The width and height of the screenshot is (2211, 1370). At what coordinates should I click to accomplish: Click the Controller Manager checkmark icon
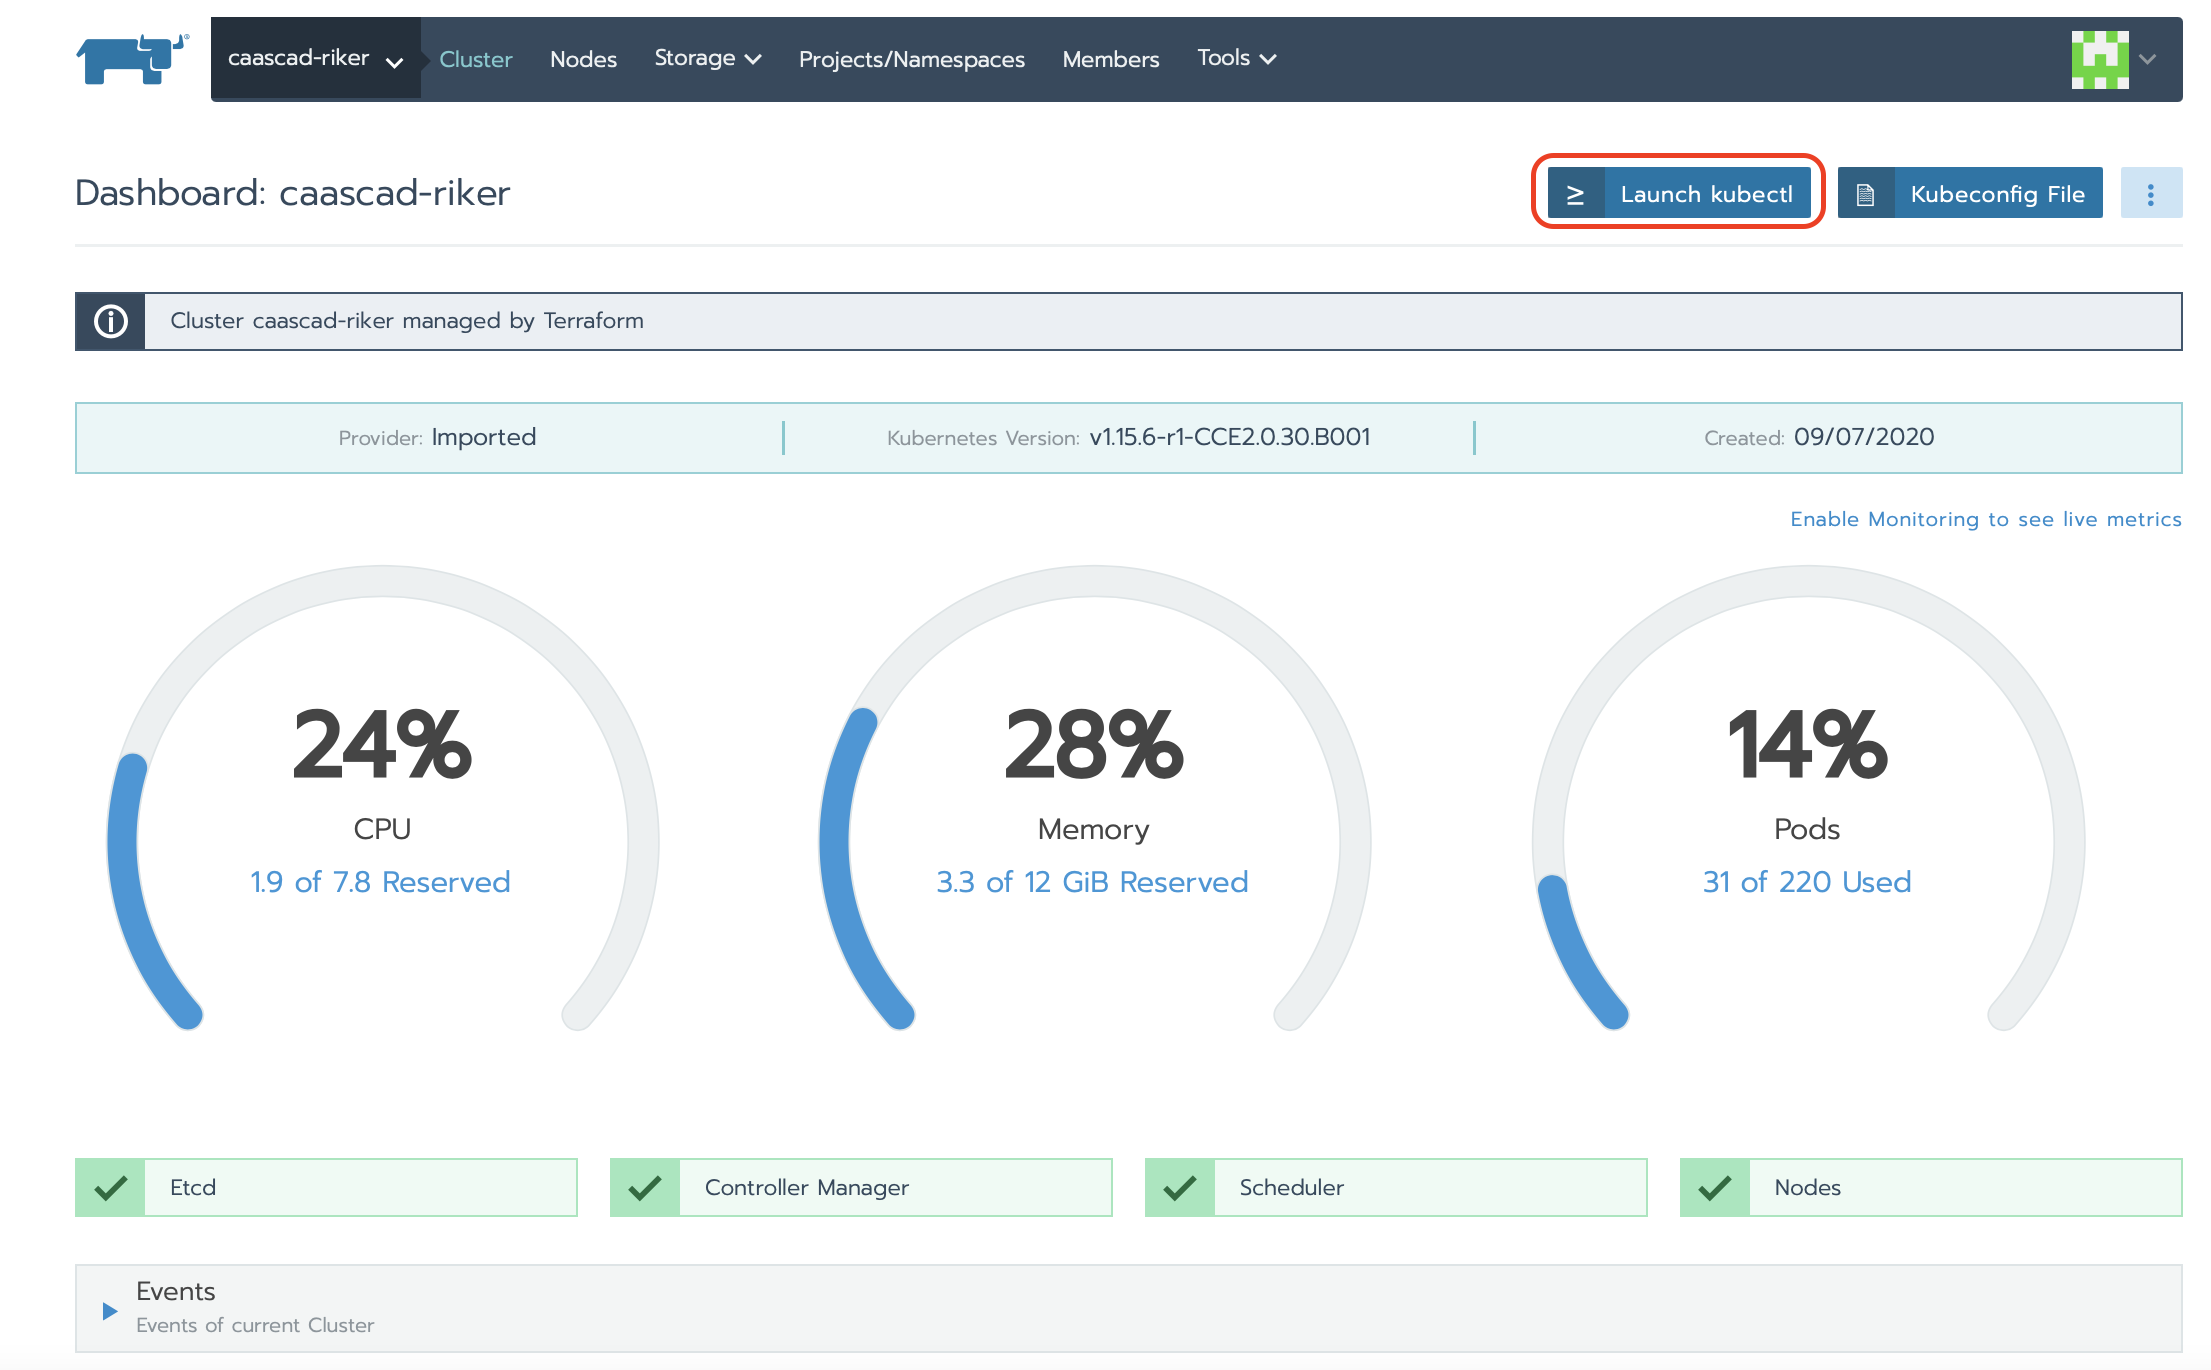pos(645,1187)
